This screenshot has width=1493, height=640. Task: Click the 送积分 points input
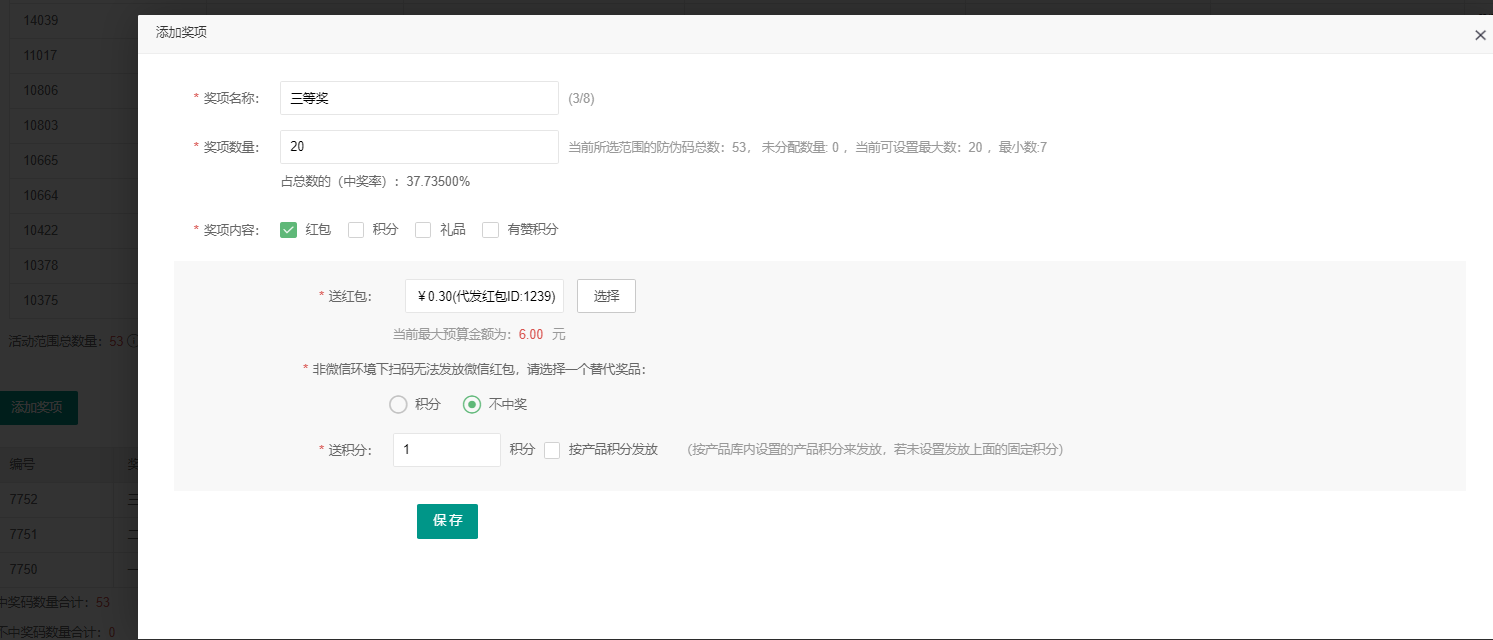tap(446, 450)
